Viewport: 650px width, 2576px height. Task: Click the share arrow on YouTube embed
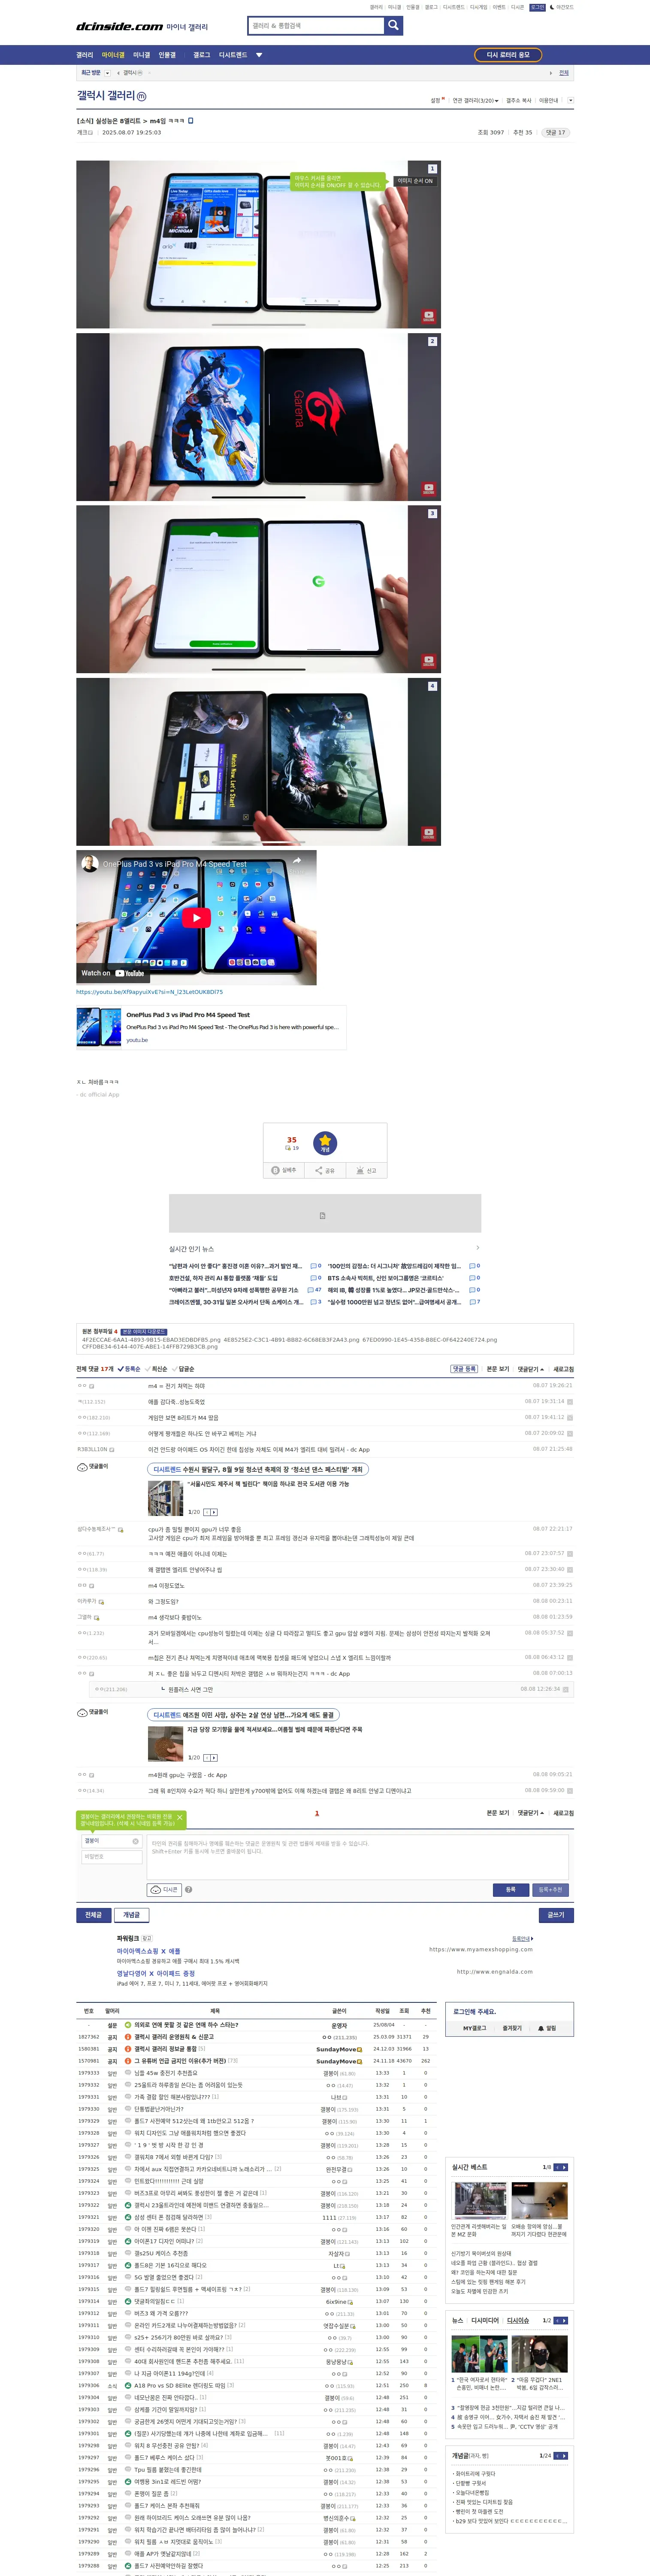tap(296, 861)
